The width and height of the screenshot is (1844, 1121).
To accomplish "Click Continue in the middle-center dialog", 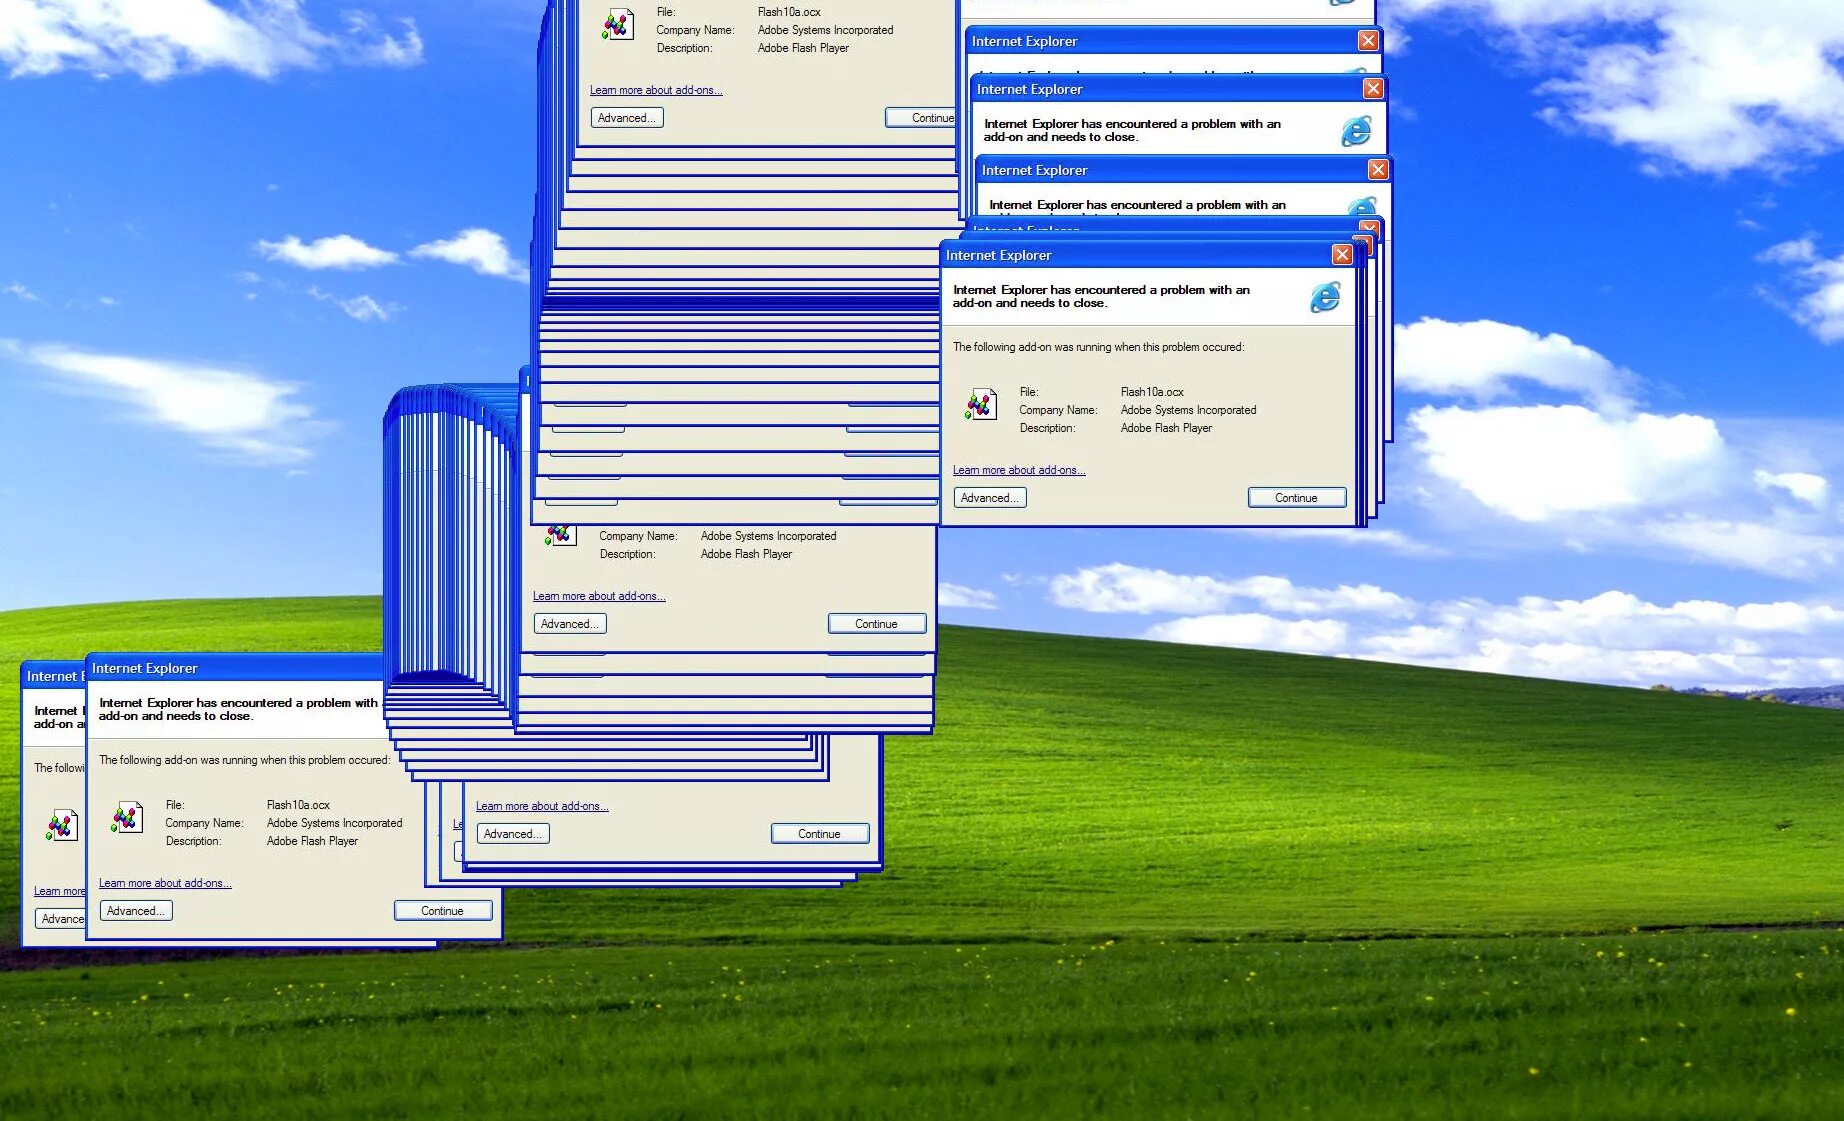I will click(x=877, y=624).
